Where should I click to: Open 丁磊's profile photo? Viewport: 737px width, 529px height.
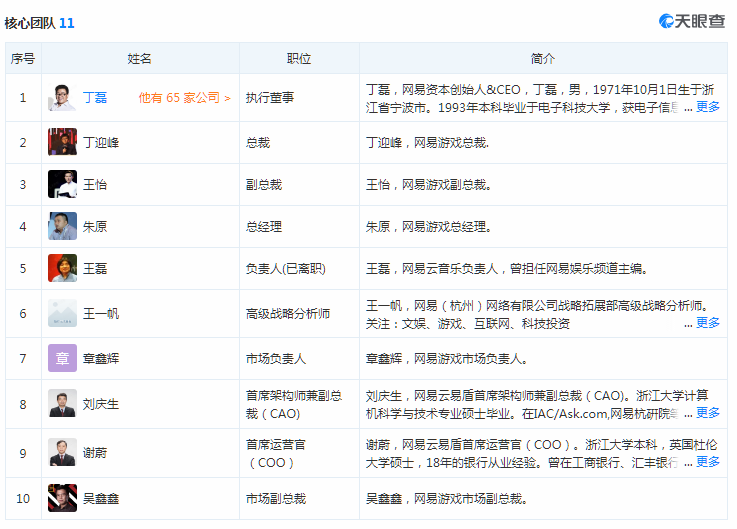62,98
